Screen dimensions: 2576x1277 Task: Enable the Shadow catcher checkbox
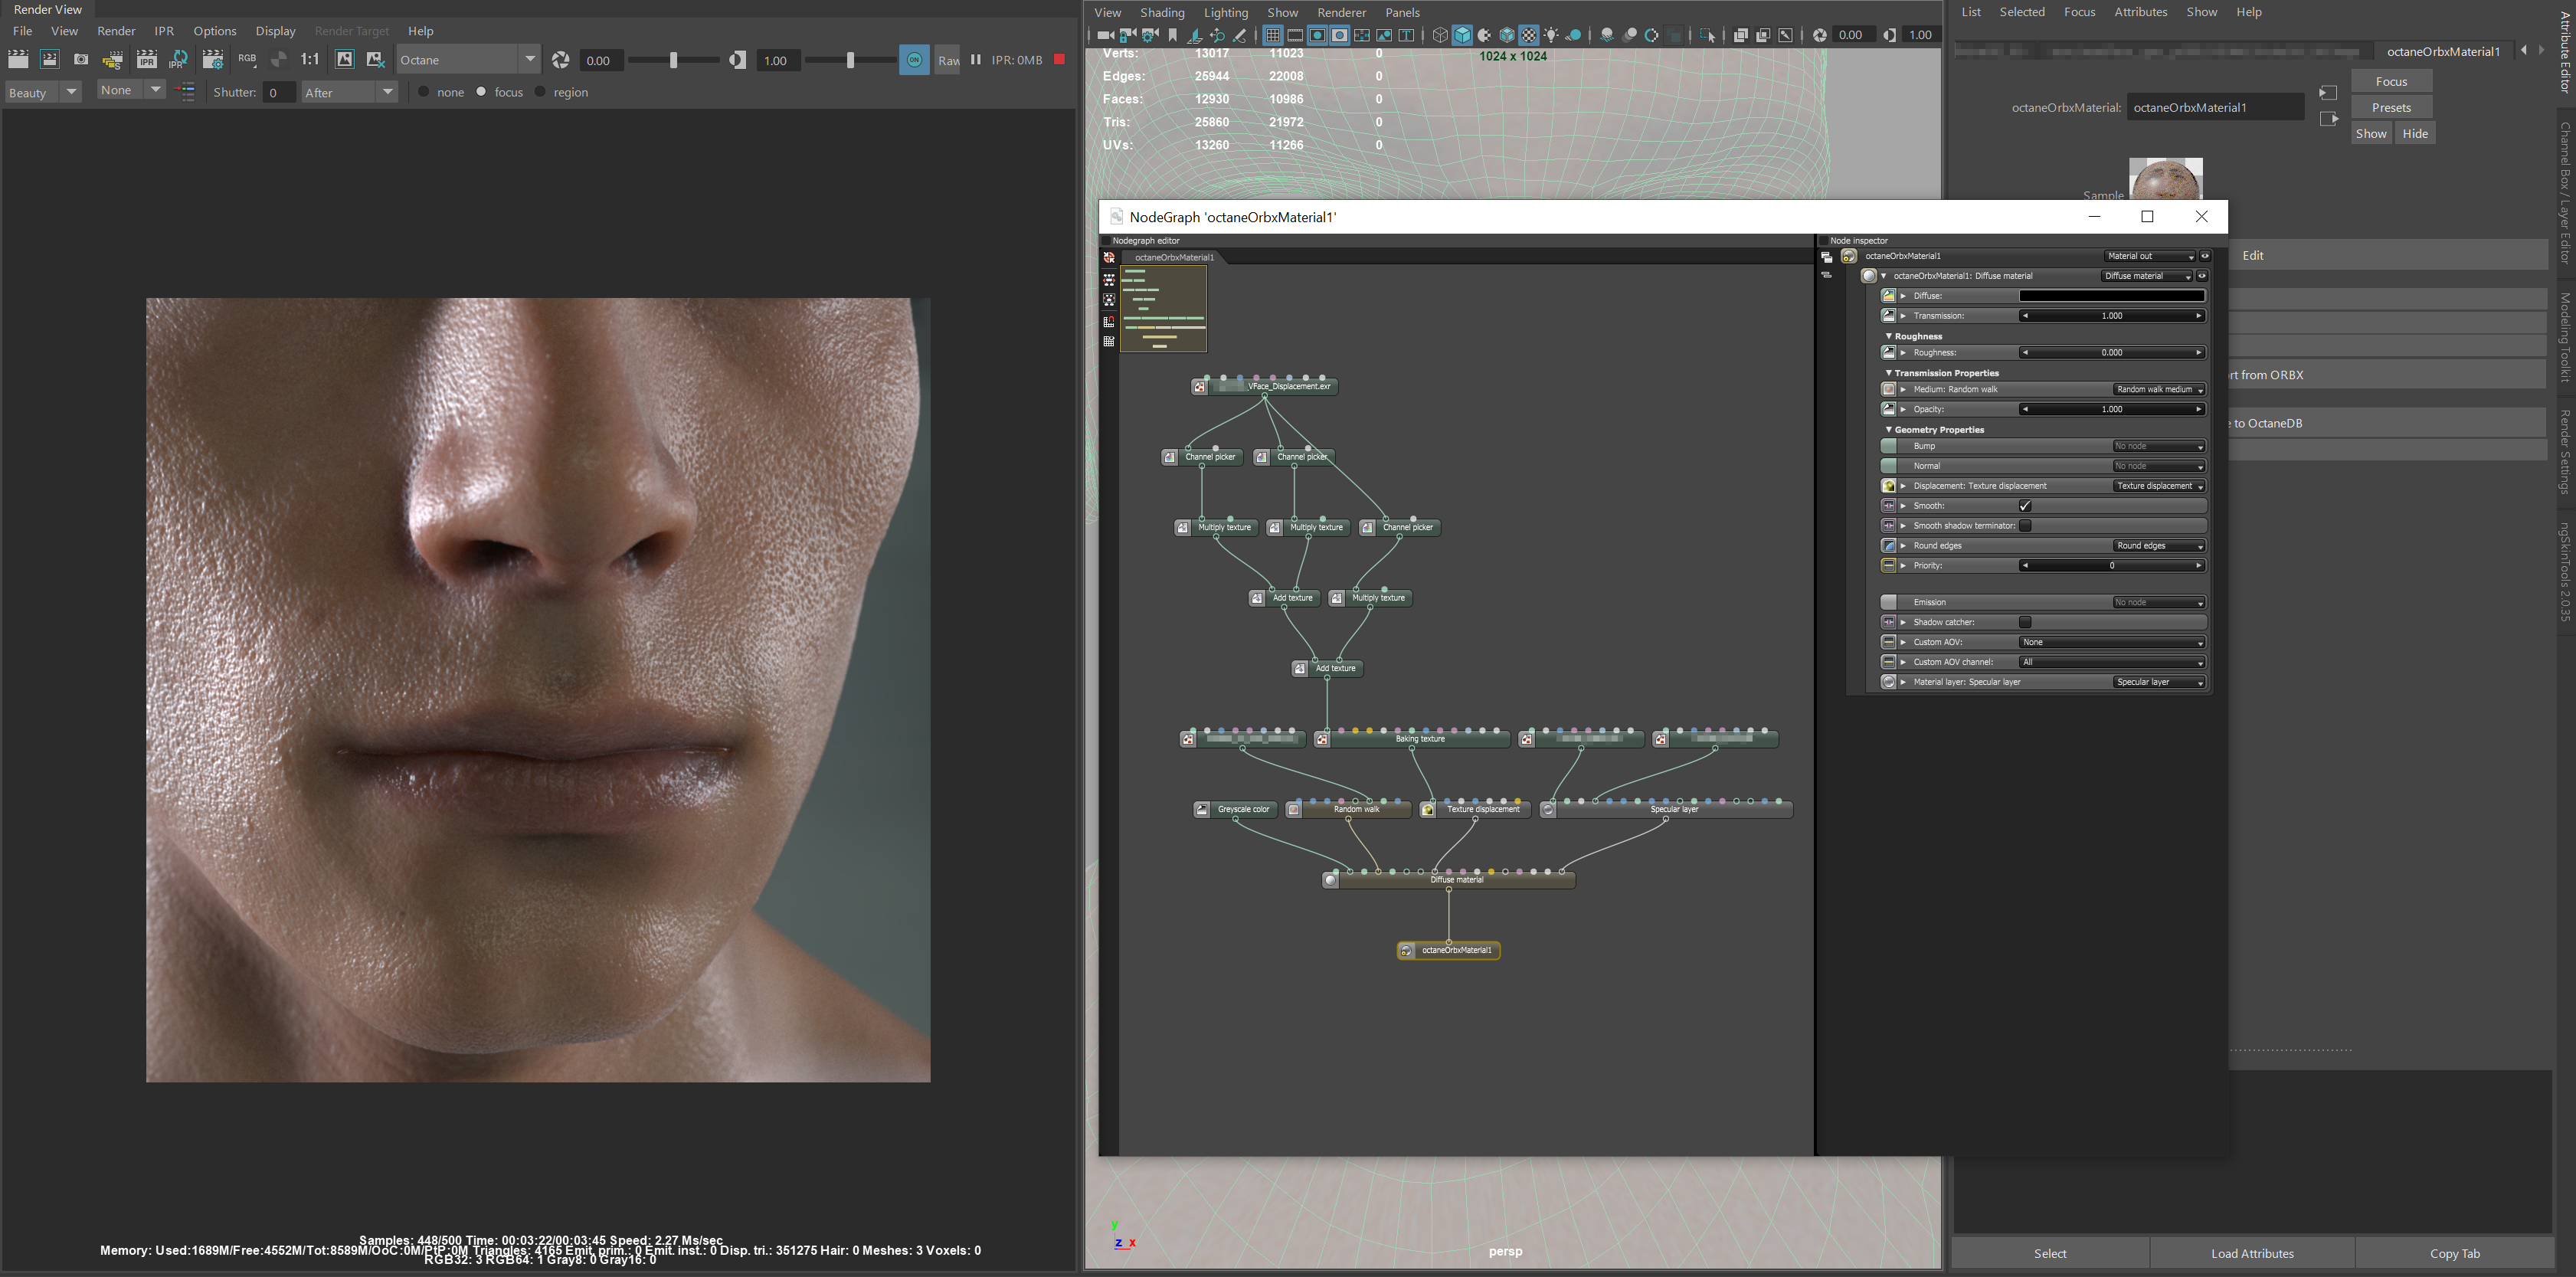pyautogui.click(x=2025, y=622)
